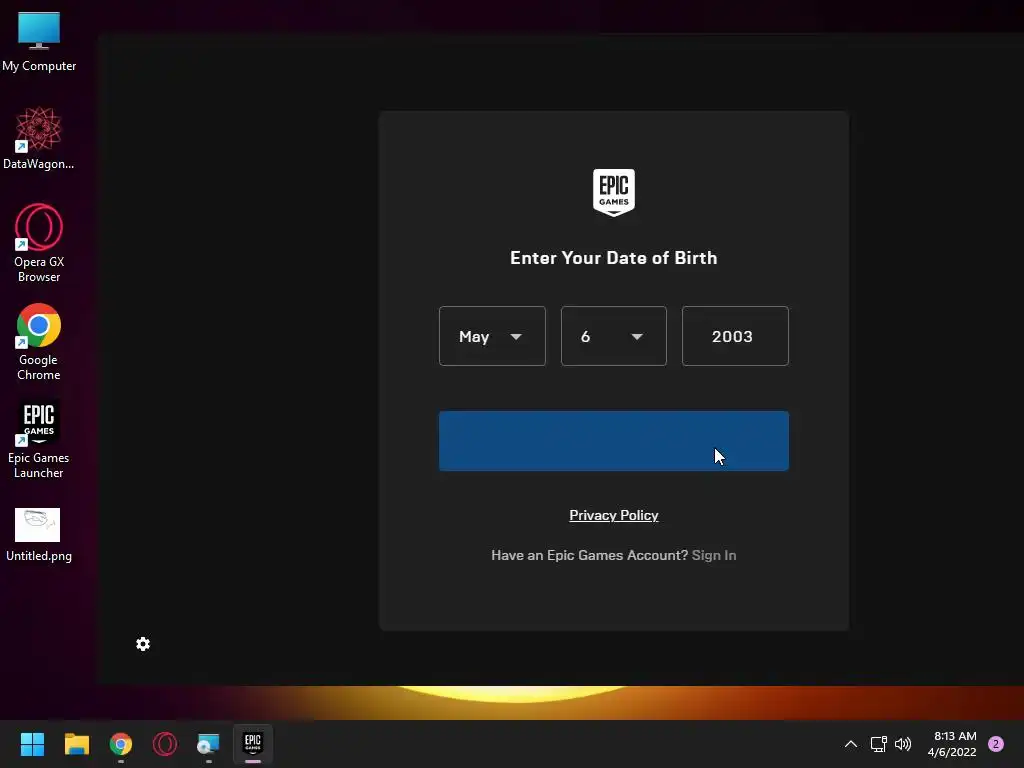This screenshot has width=1024, height=768.
Task: Open the computer monitor app in taskbar
Action: (x=208, y=744)
